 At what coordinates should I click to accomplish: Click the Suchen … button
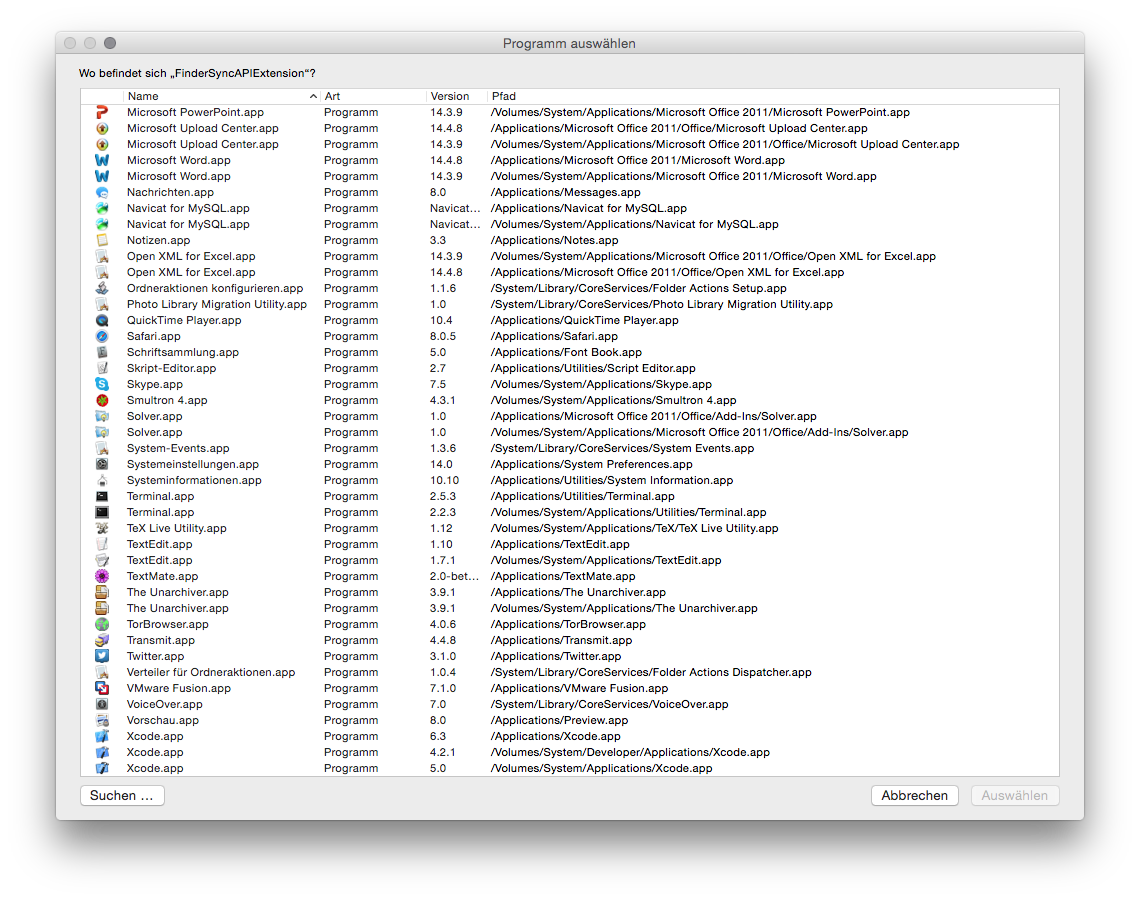pos(122,795)
